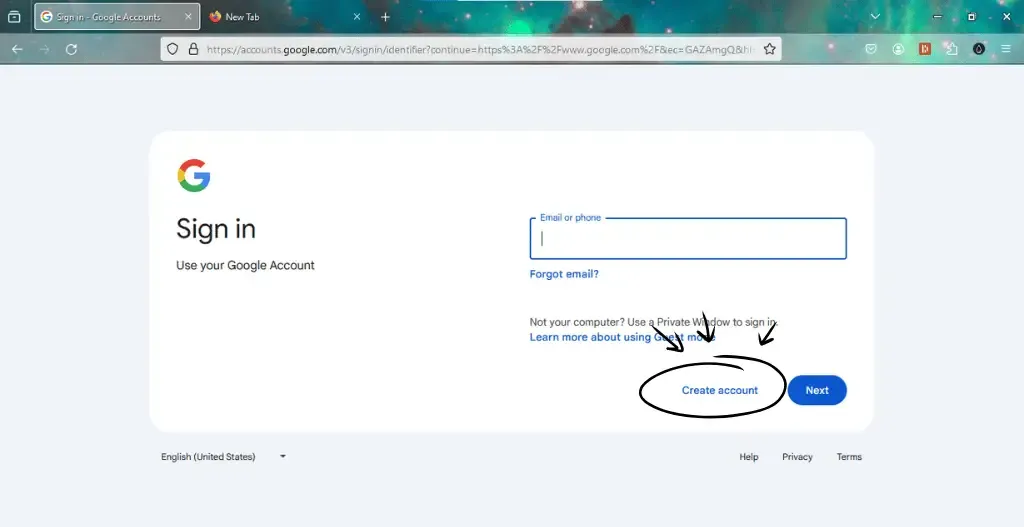
Task: Click the Forgot email? link
Action: [564, 274]
